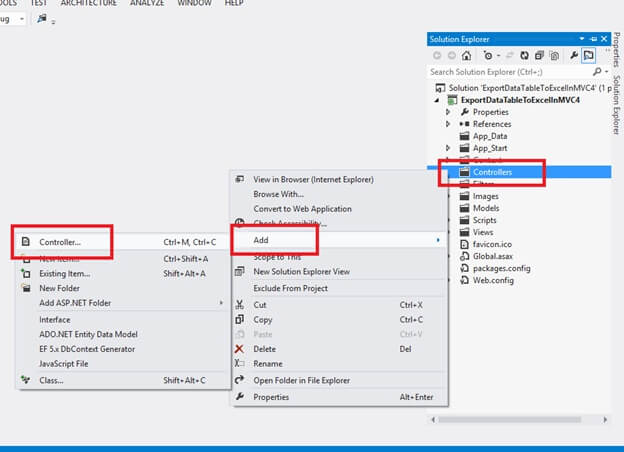The width and height of the screenshot is (624, 452).
Task: Choose Properties at the bottom of the context menu
Action: (x=339, y=397)
